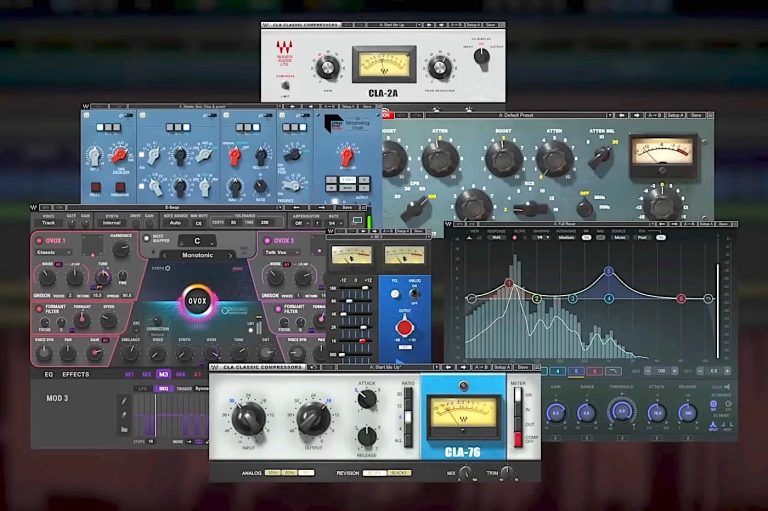
Task: Open the CLA-76 preset list
Action: click(387, 367)
